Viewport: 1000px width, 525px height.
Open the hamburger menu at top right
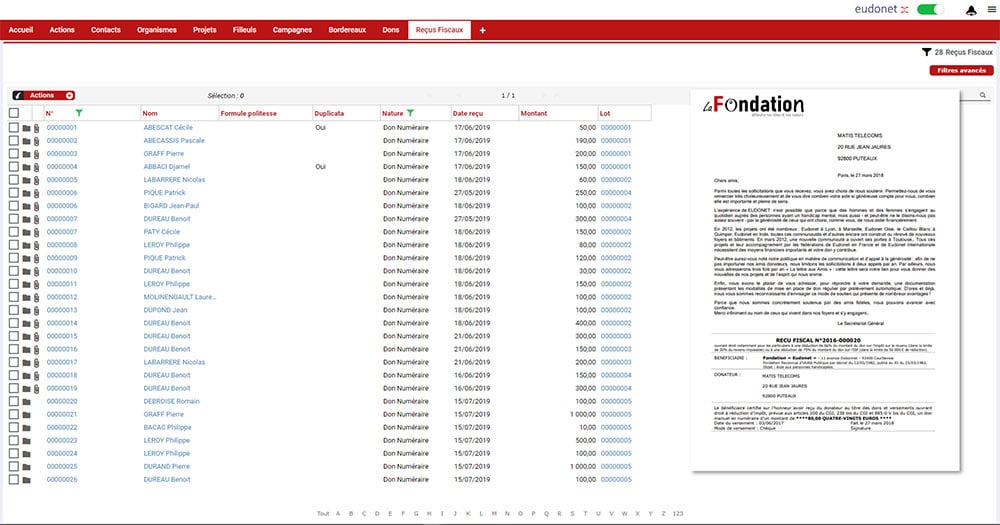point(992,10)
